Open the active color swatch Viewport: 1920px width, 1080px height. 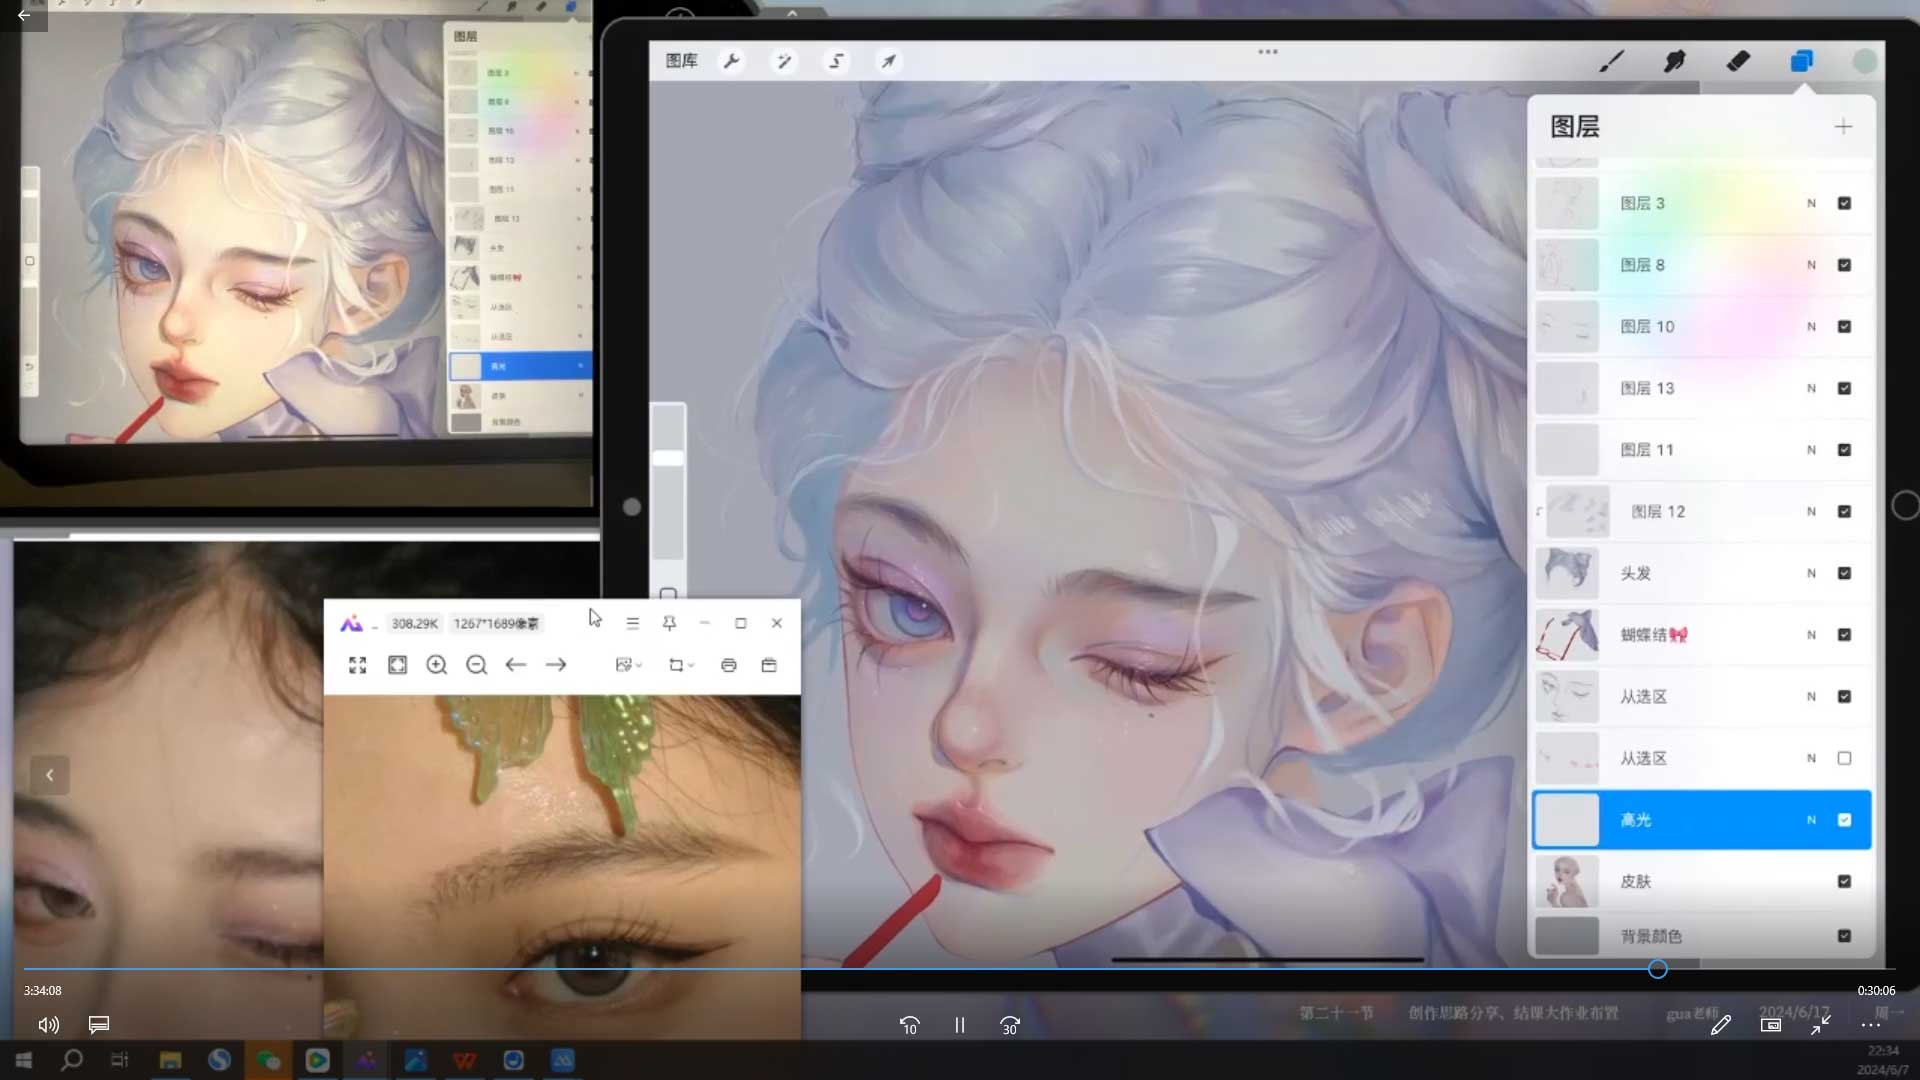point(1864,62)
